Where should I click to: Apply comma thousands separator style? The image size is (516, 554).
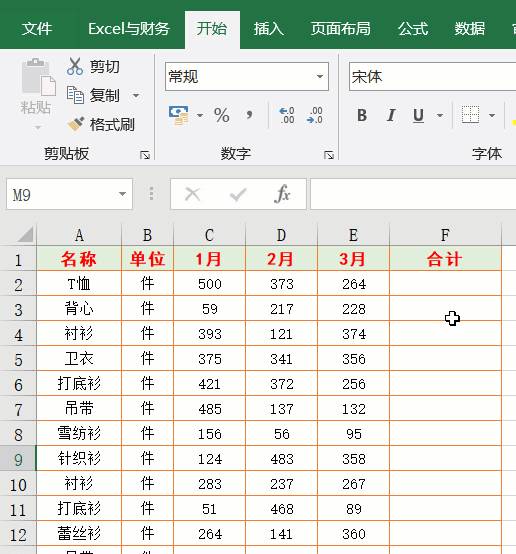[250, 114]
